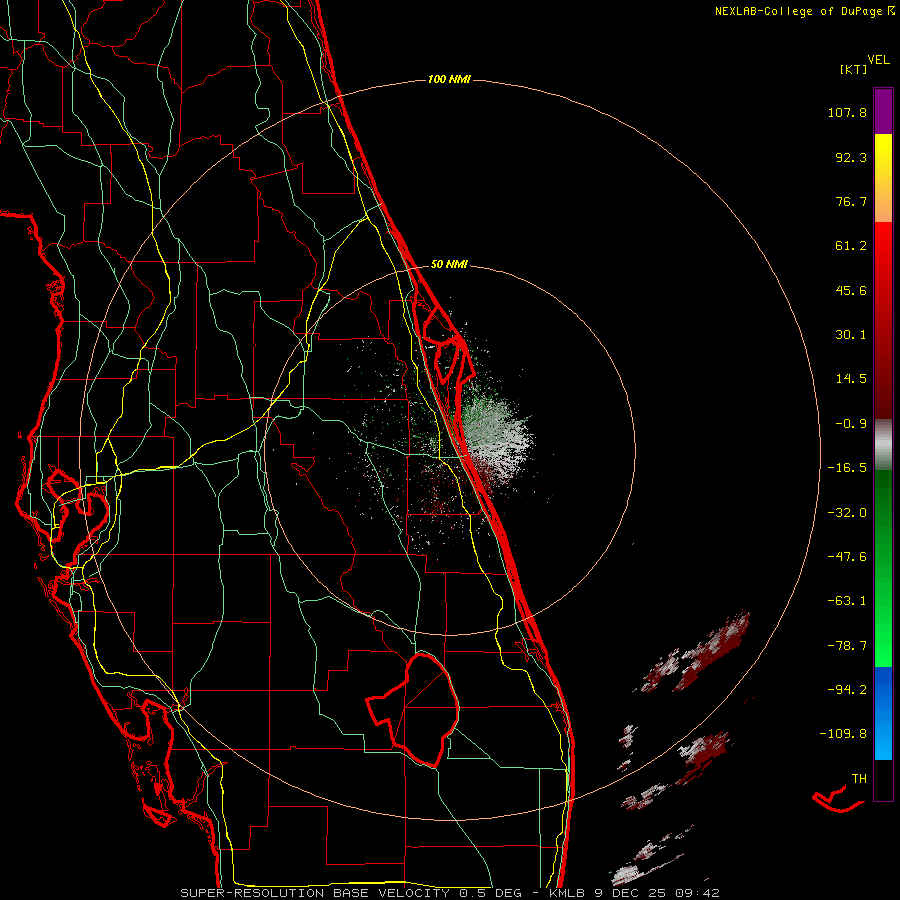
Task: Click the KMLB station identifier in the caption
Action: pyautogui.click(x=569, y=893)
